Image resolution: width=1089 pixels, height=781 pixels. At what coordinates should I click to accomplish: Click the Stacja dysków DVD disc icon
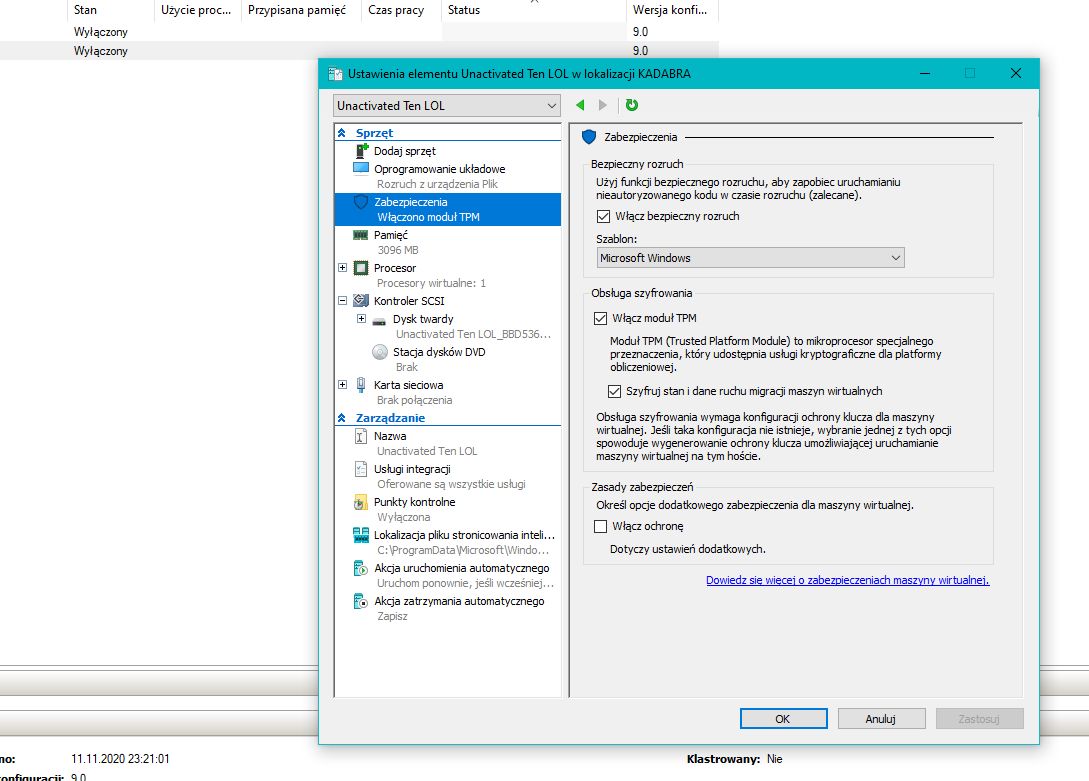click(x=380, y=352)
